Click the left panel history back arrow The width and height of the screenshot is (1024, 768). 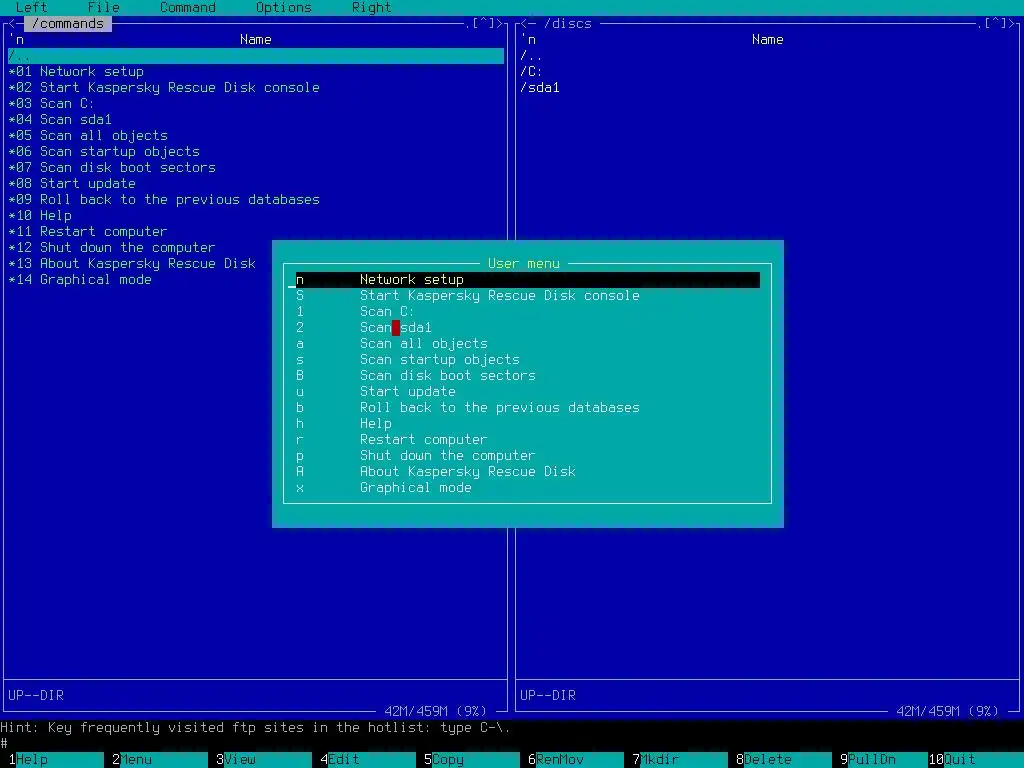[12, 24]
